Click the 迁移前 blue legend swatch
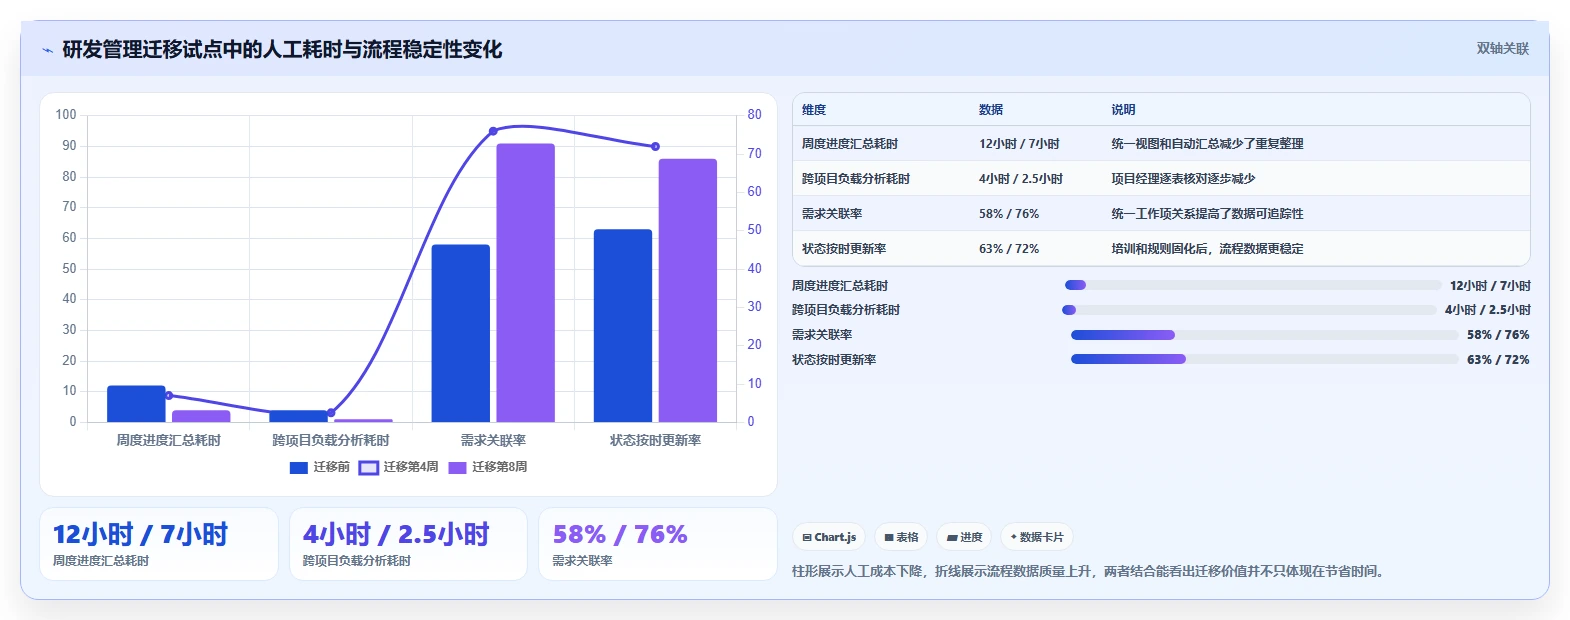Viewport: 1570px width, 620px height. (298, 467)
